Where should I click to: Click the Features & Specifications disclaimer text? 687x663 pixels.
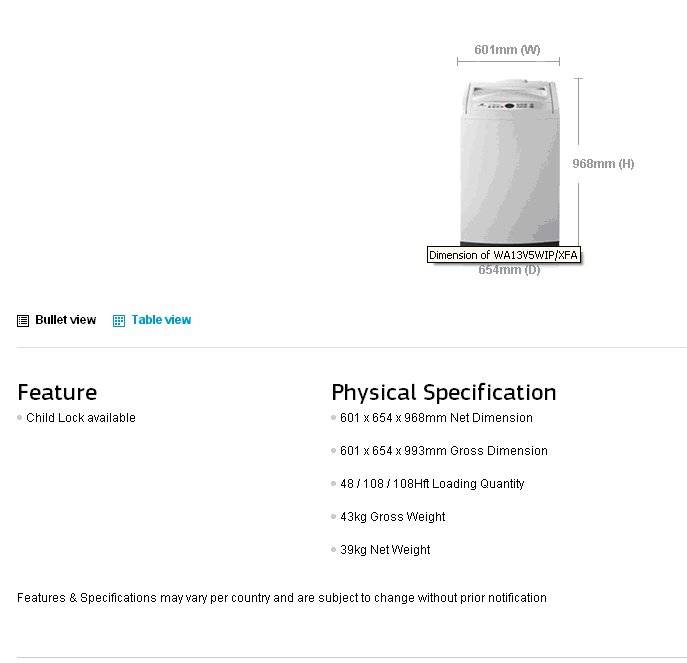pos(282,598)
